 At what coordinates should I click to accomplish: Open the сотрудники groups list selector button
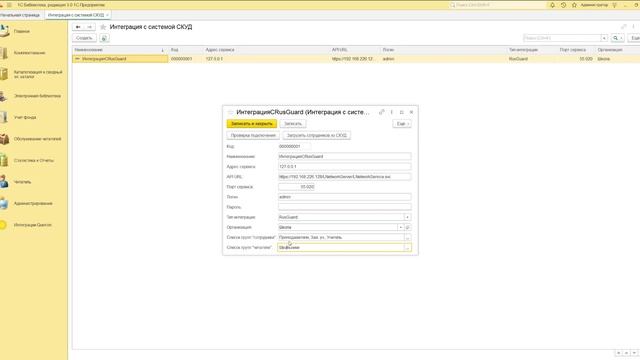coord(407,238)
